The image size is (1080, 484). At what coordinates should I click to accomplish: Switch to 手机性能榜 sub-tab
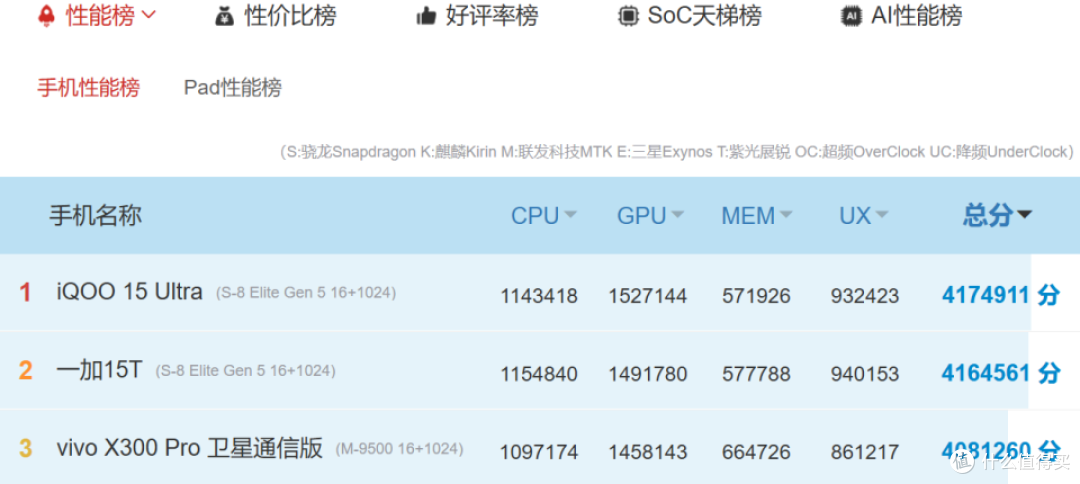pos(88,88)
